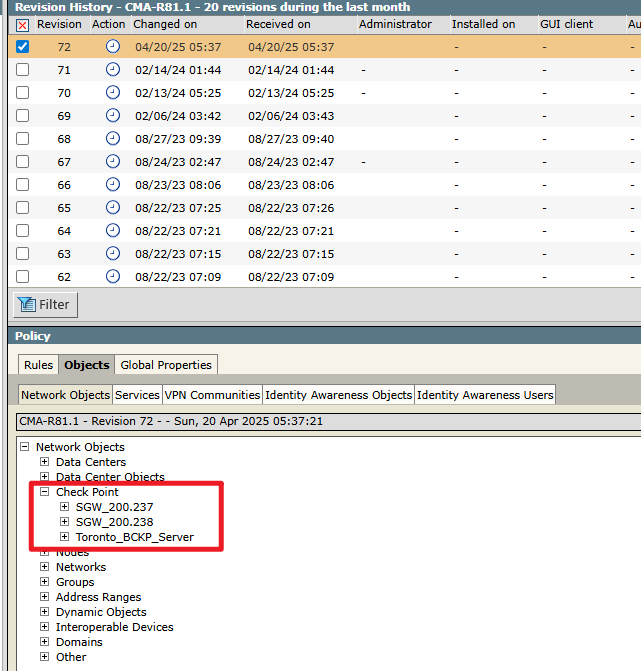This screenshot has width=641, height=671.
Task: Click the clock action icon for revision 66
Action: 112,185
